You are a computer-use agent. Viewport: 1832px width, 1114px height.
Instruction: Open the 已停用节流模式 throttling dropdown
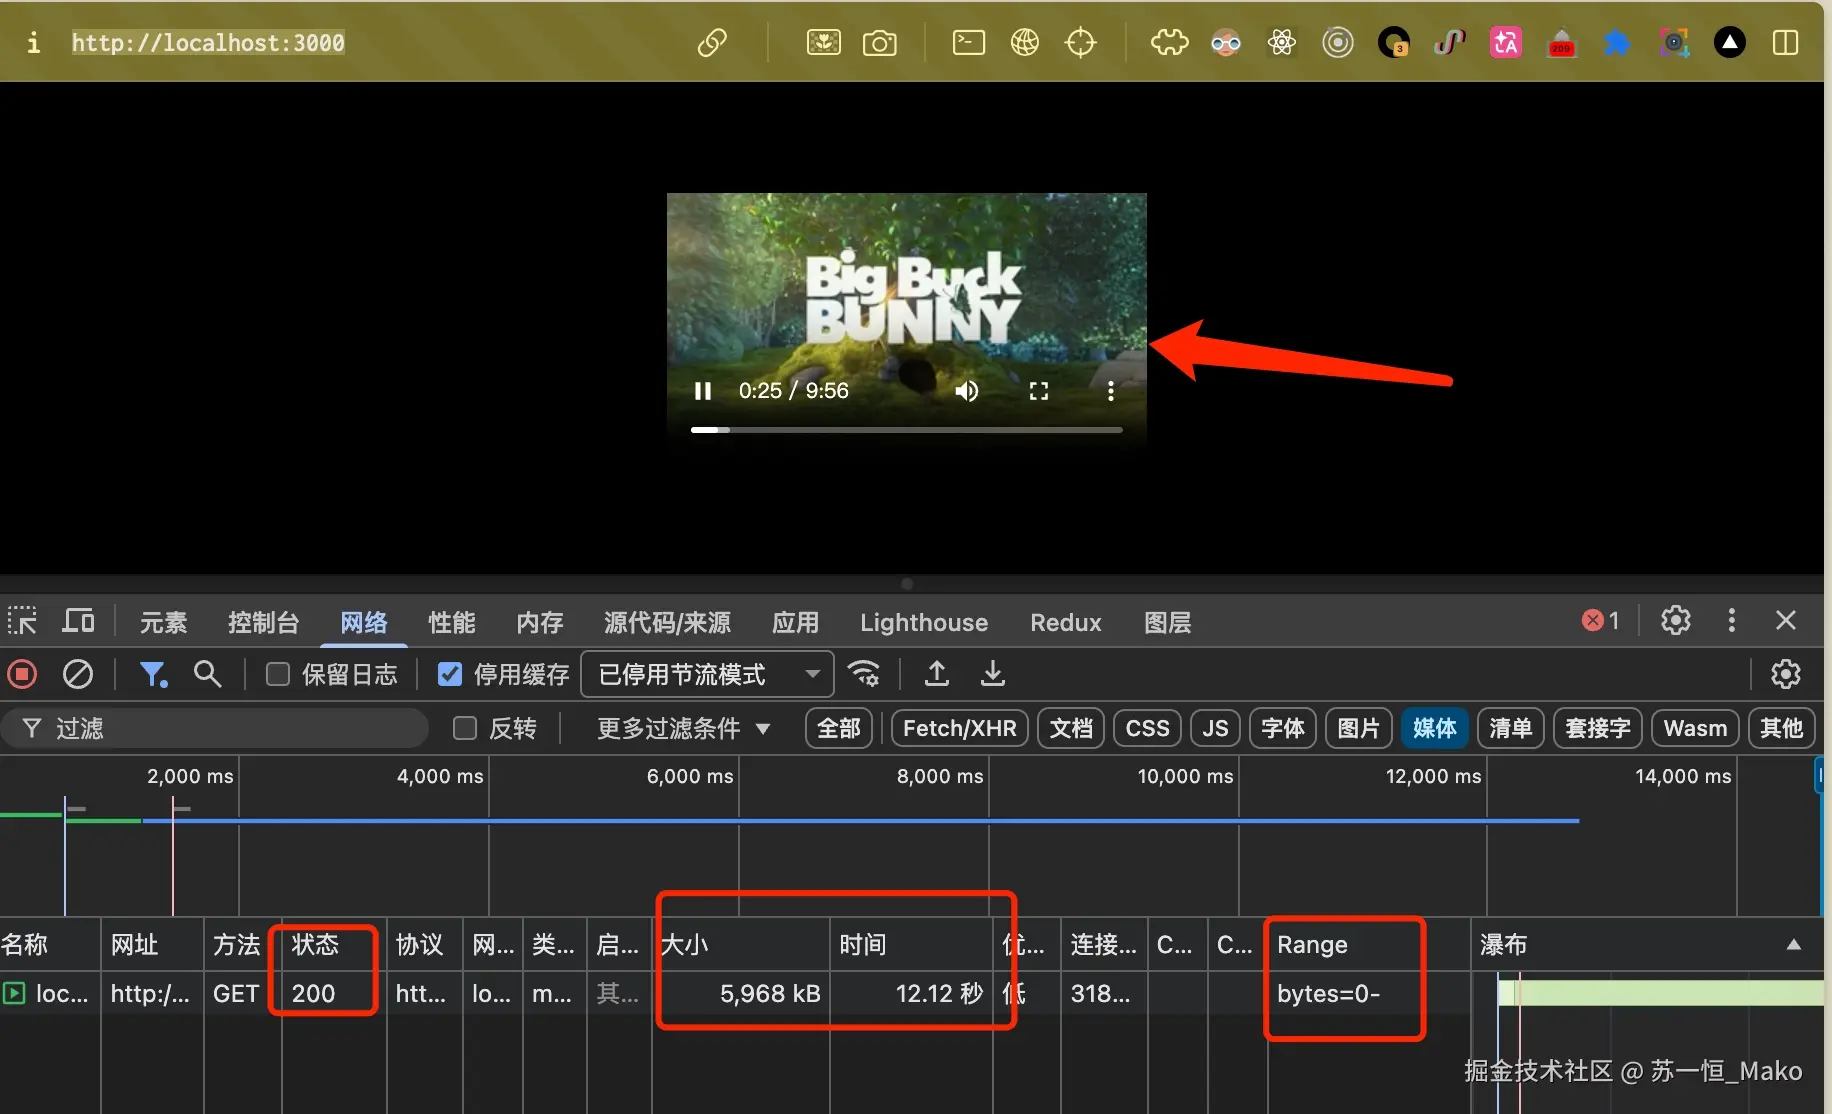point(708,675)
